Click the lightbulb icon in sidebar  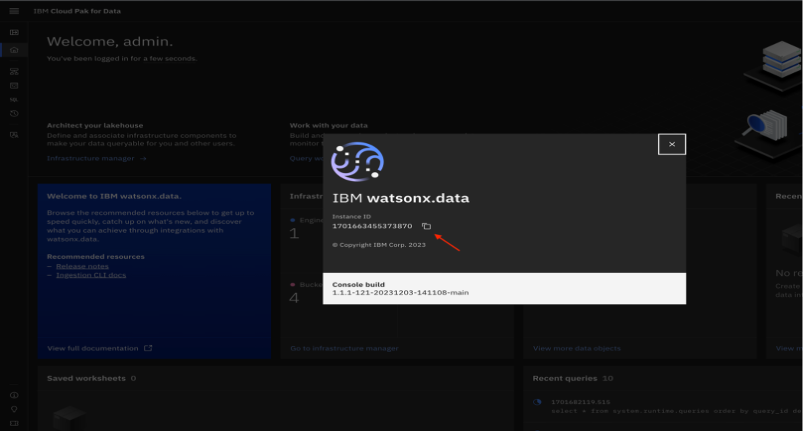pyautogui.click(x=14, y=410)
